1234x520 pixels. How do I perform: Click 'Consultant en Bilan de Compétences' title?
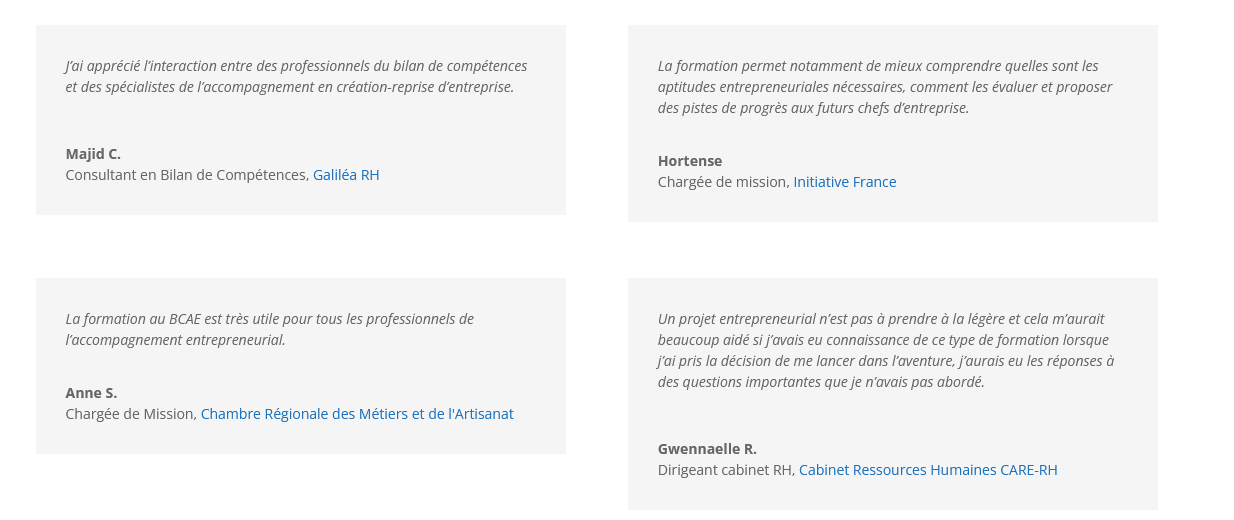pos(187,175)
